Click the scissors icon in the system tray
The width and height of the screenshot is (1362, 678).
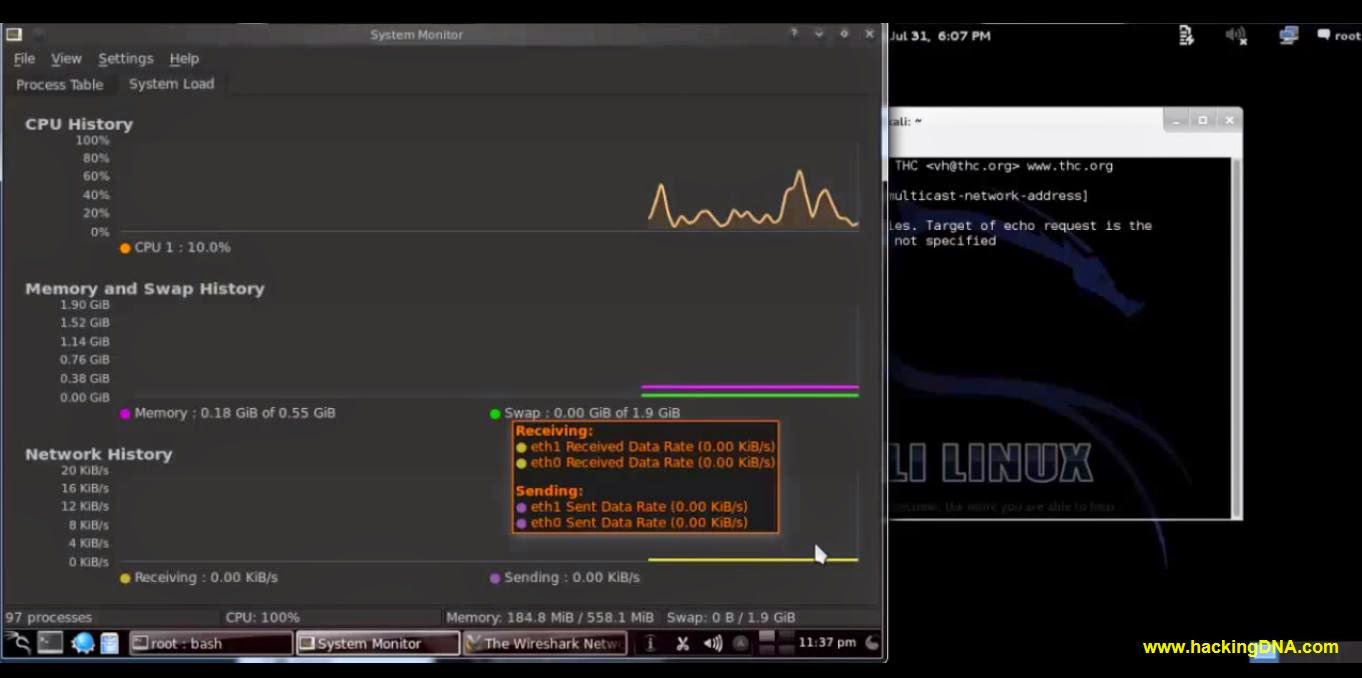683,643
